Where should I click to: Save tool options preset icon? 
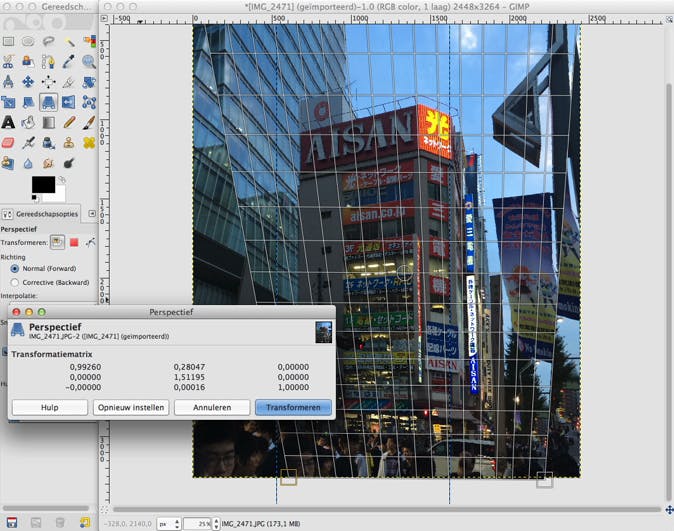12,522
